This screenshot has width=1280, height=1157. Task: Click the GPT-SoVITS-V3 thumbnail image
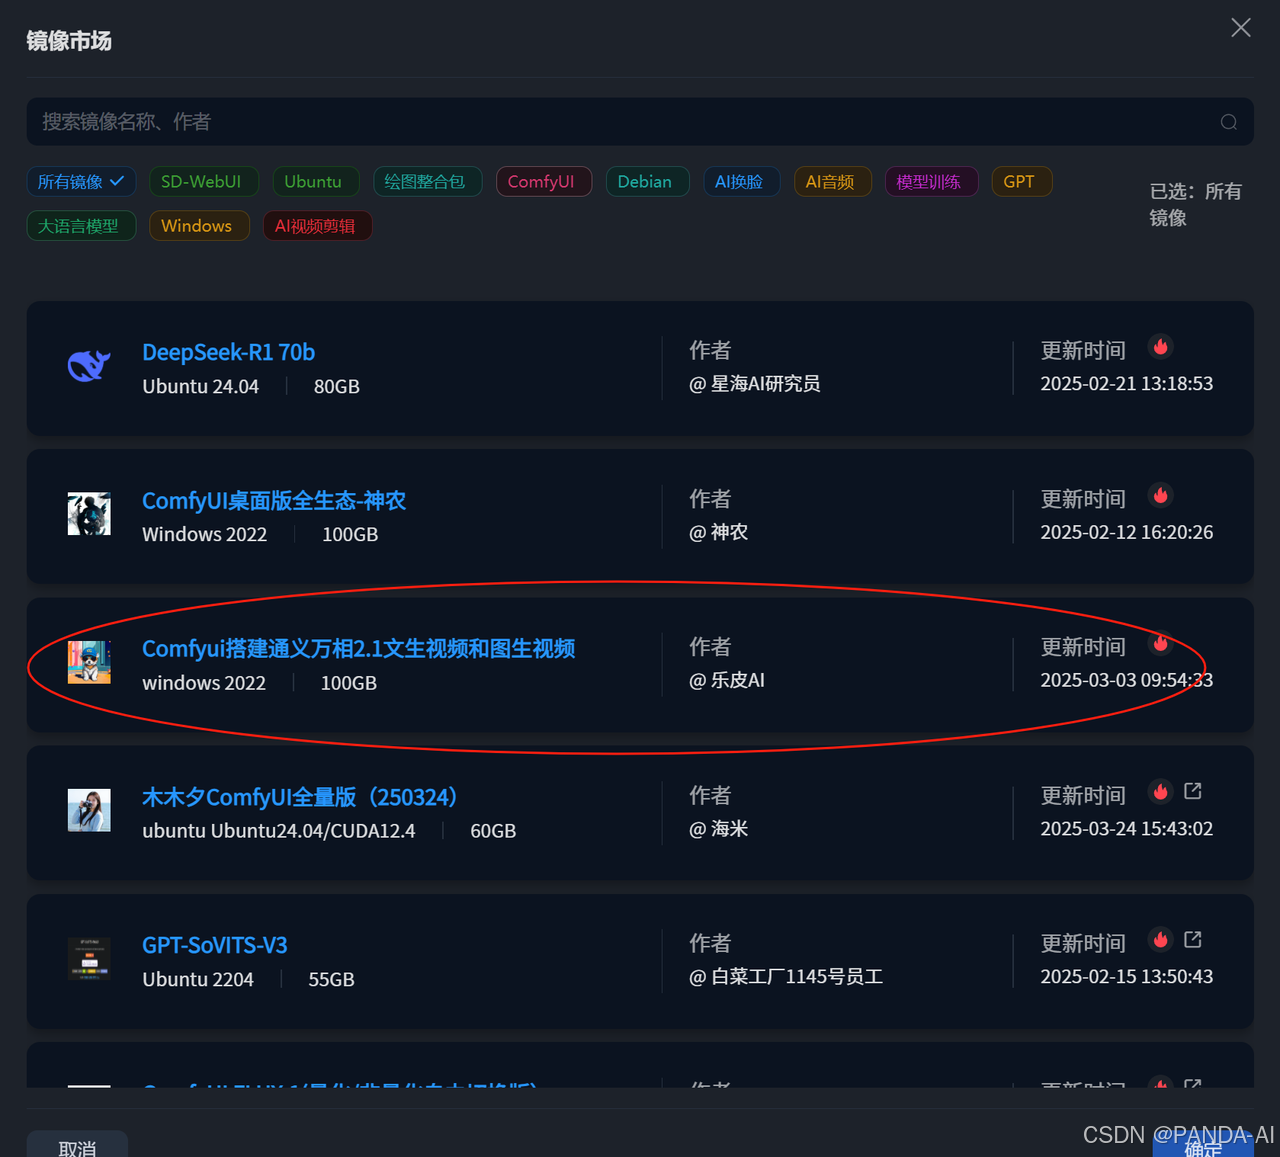89,958
